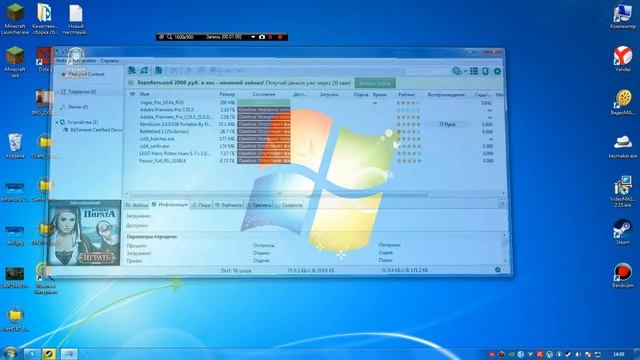The height and width of the screenshot is (360, 640).
Task: Switch to the Информация tab
Action: 169,204
